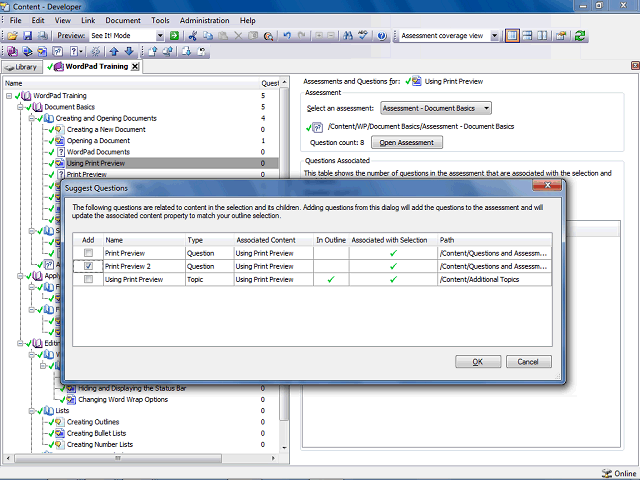Open the Edit menu
Image resolution: width=640 pixels, height=480 pixels.
tap(38, 20)
